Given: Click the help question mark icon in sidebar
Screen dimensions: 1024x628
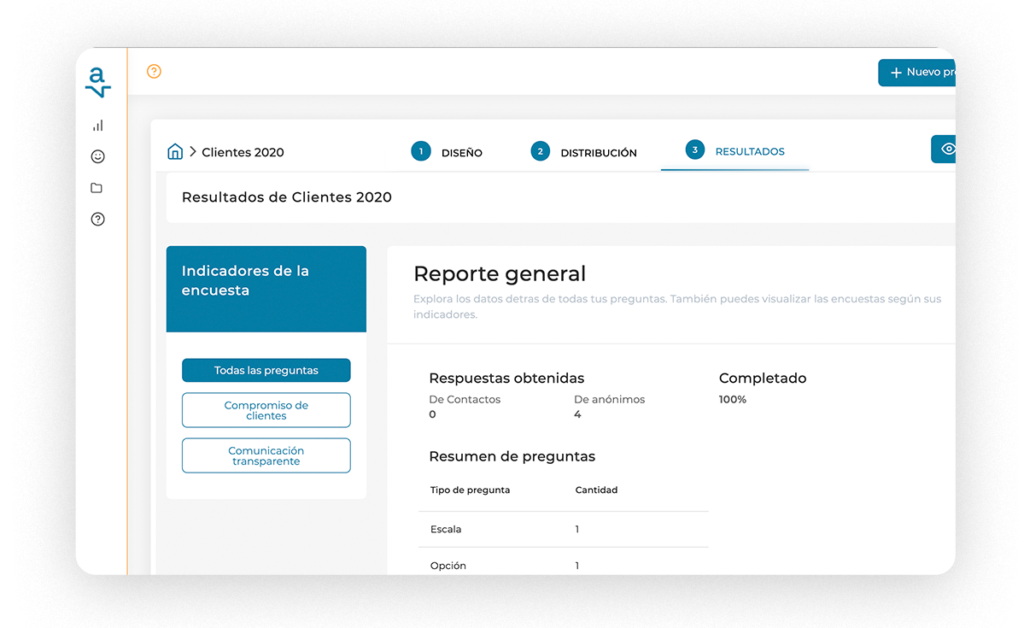Looking at the screenshot, I should pos(97,218).
